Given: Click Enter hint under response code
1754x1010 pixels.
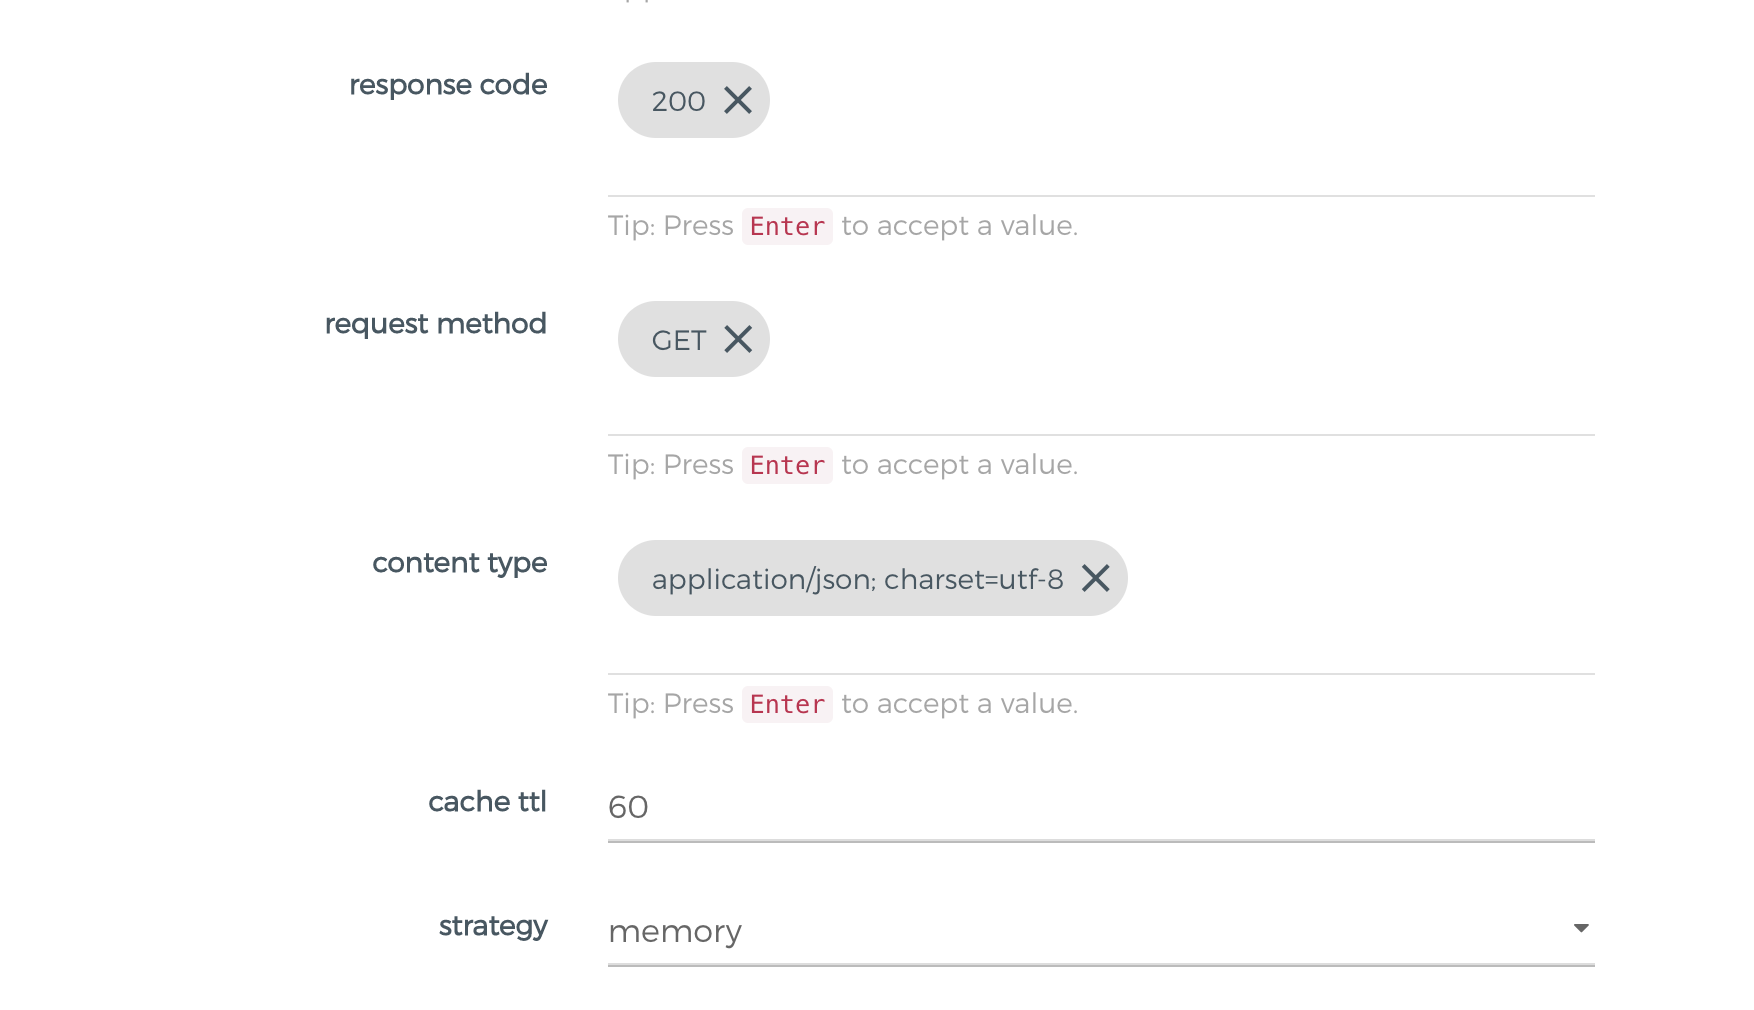Looking at the screenshot, I should pyautogui.click(x=787, y=226).
